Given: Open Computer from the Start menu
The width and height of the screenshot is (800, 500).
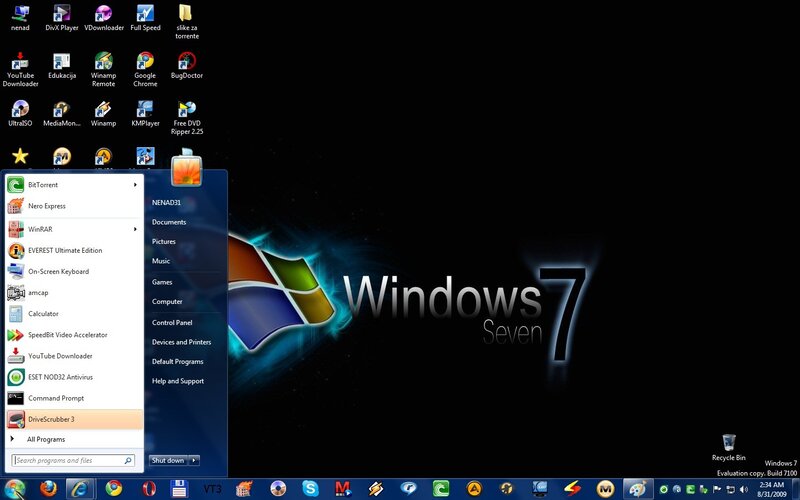Looking at the screenshot, I should pyautogui.click(x=167, y=302).
